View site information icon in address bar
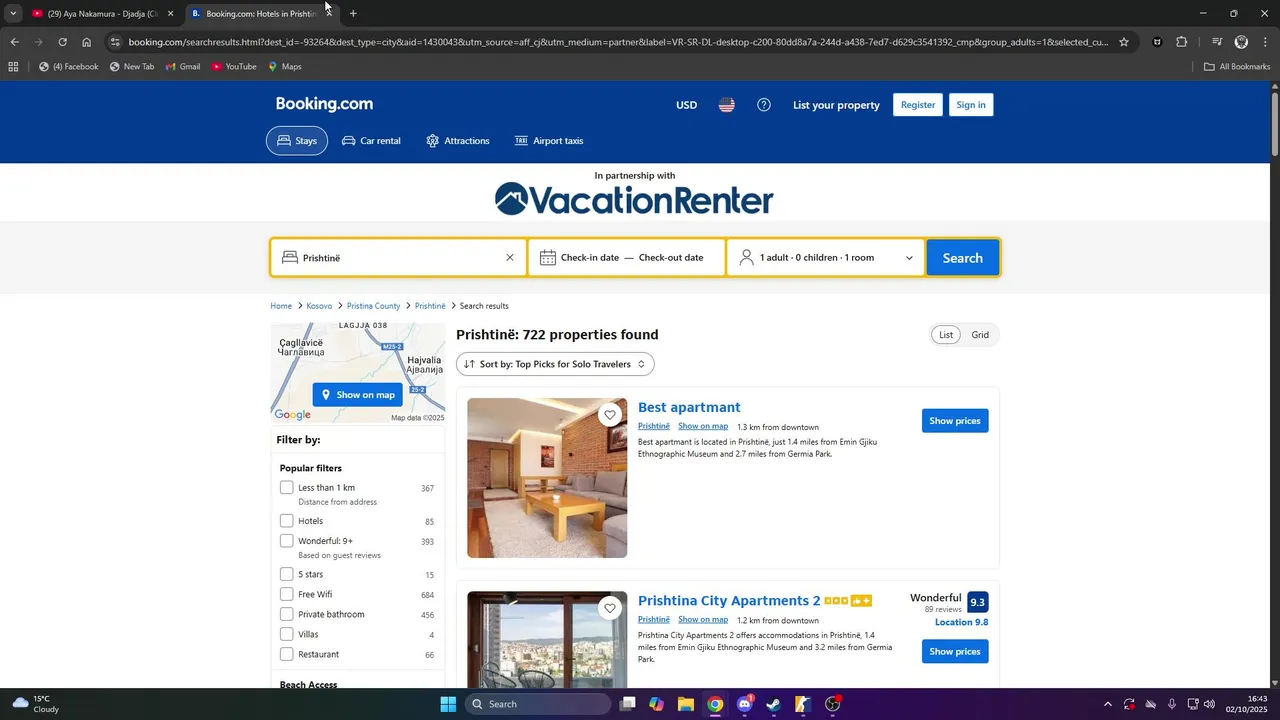The height and width of the screenshot is (720, 1280). pyautogui.click(x=115, y=42)
